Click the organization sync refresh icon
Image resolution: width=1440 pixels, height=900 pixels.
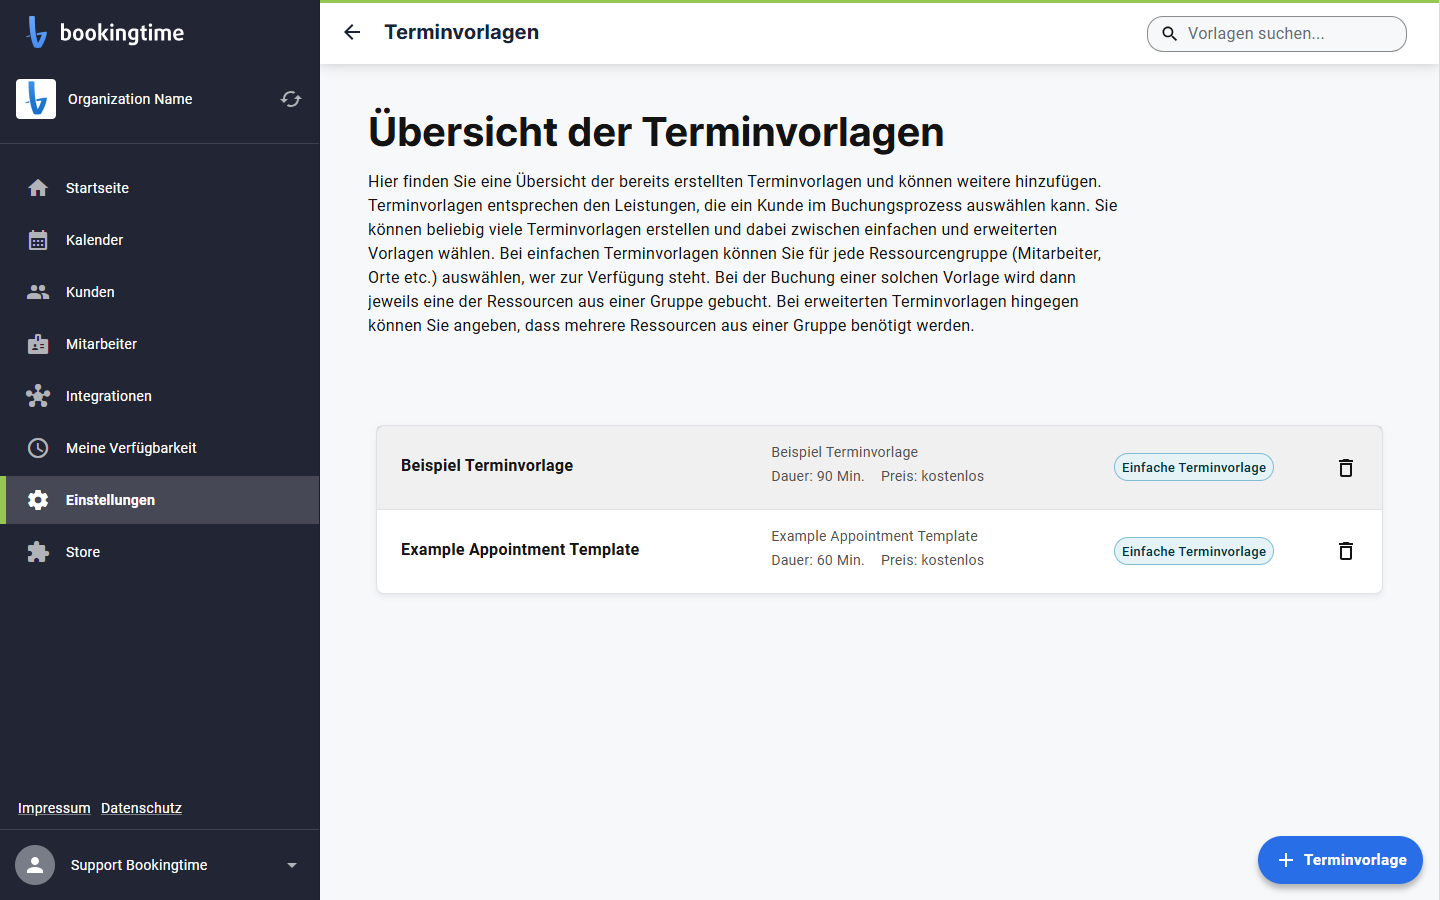pyautogui.click(x=291, y=99)
